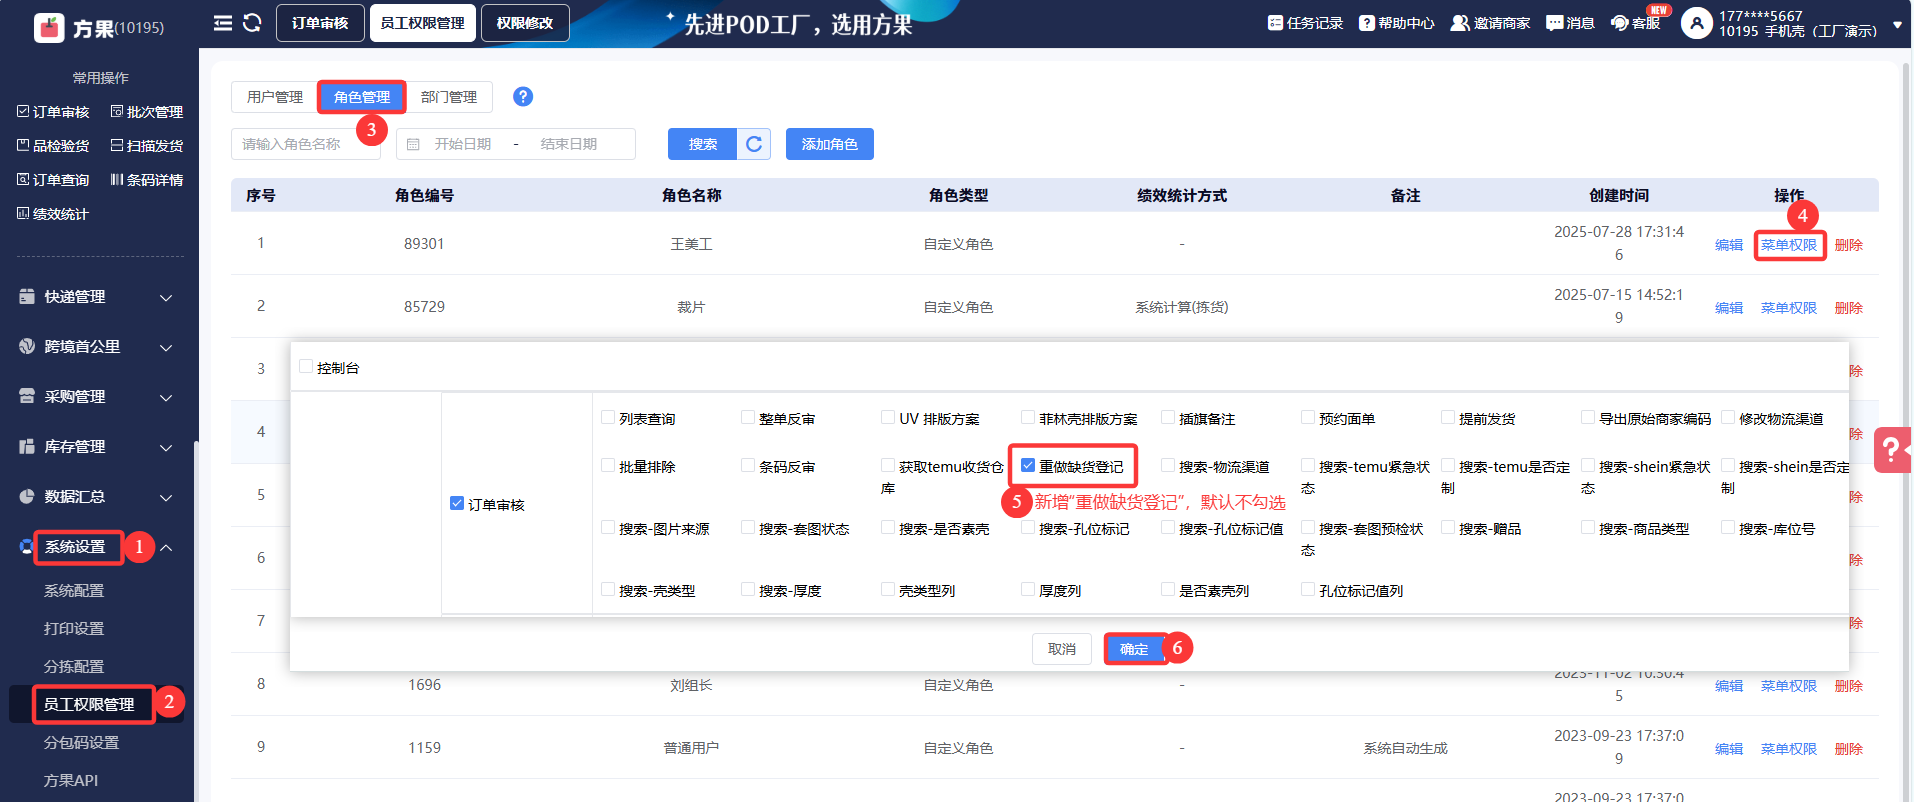Click the messages (消息) icon
1914x802 pixels.
click(x=1554, y=23)
